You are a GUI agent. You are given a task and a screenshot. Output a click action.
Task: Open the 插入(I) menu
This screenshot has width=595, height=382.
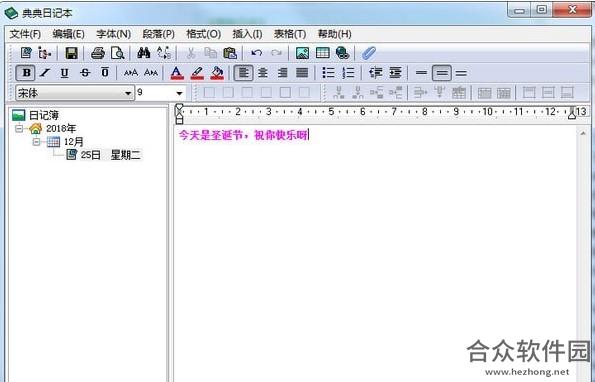click(247, 34)
